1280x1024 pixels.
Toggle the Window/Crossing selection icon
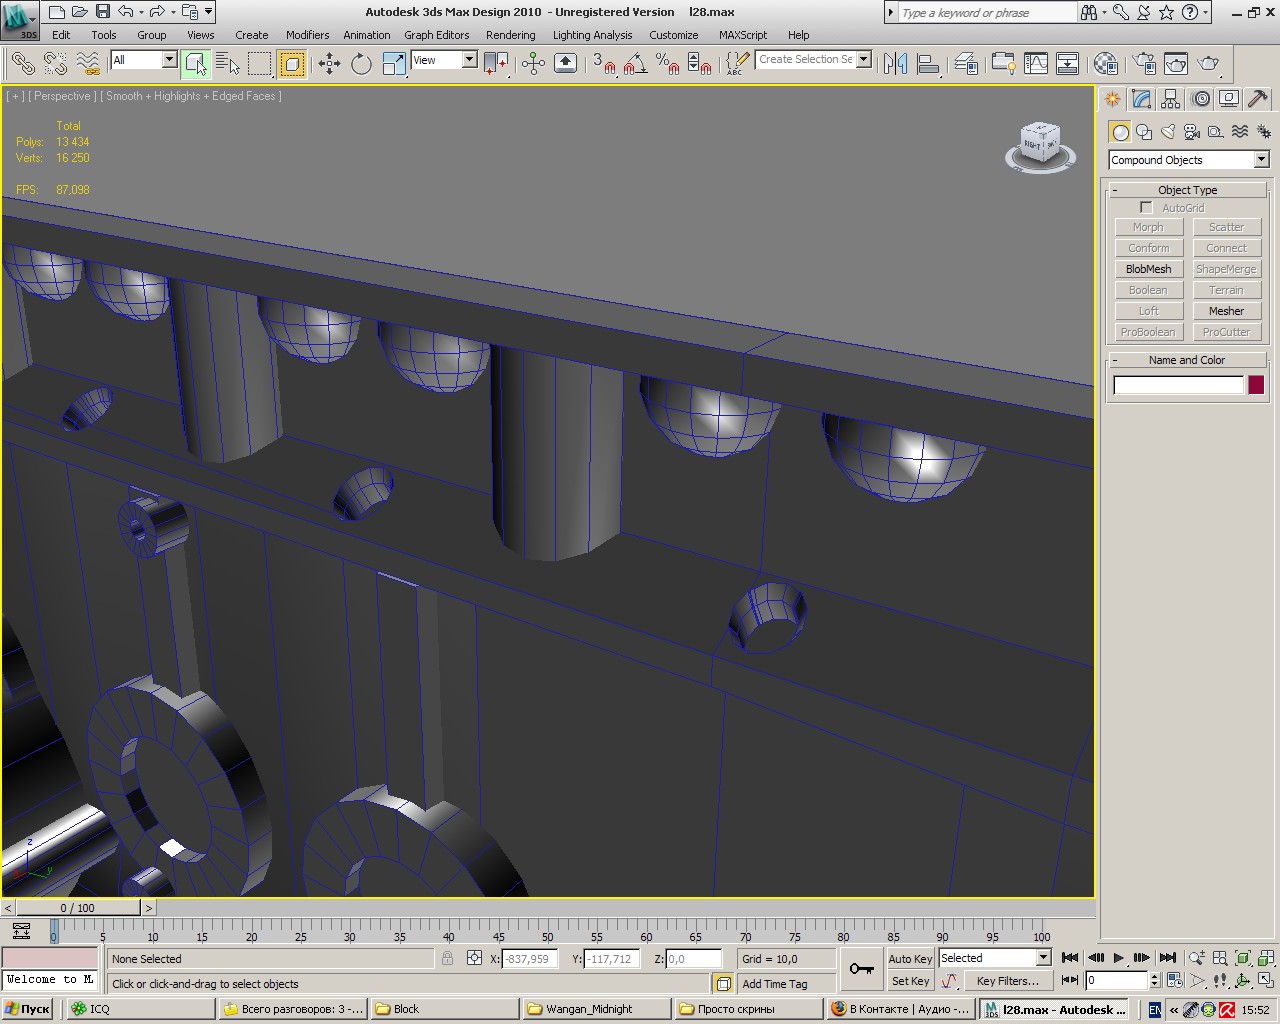tap(292, 64)
